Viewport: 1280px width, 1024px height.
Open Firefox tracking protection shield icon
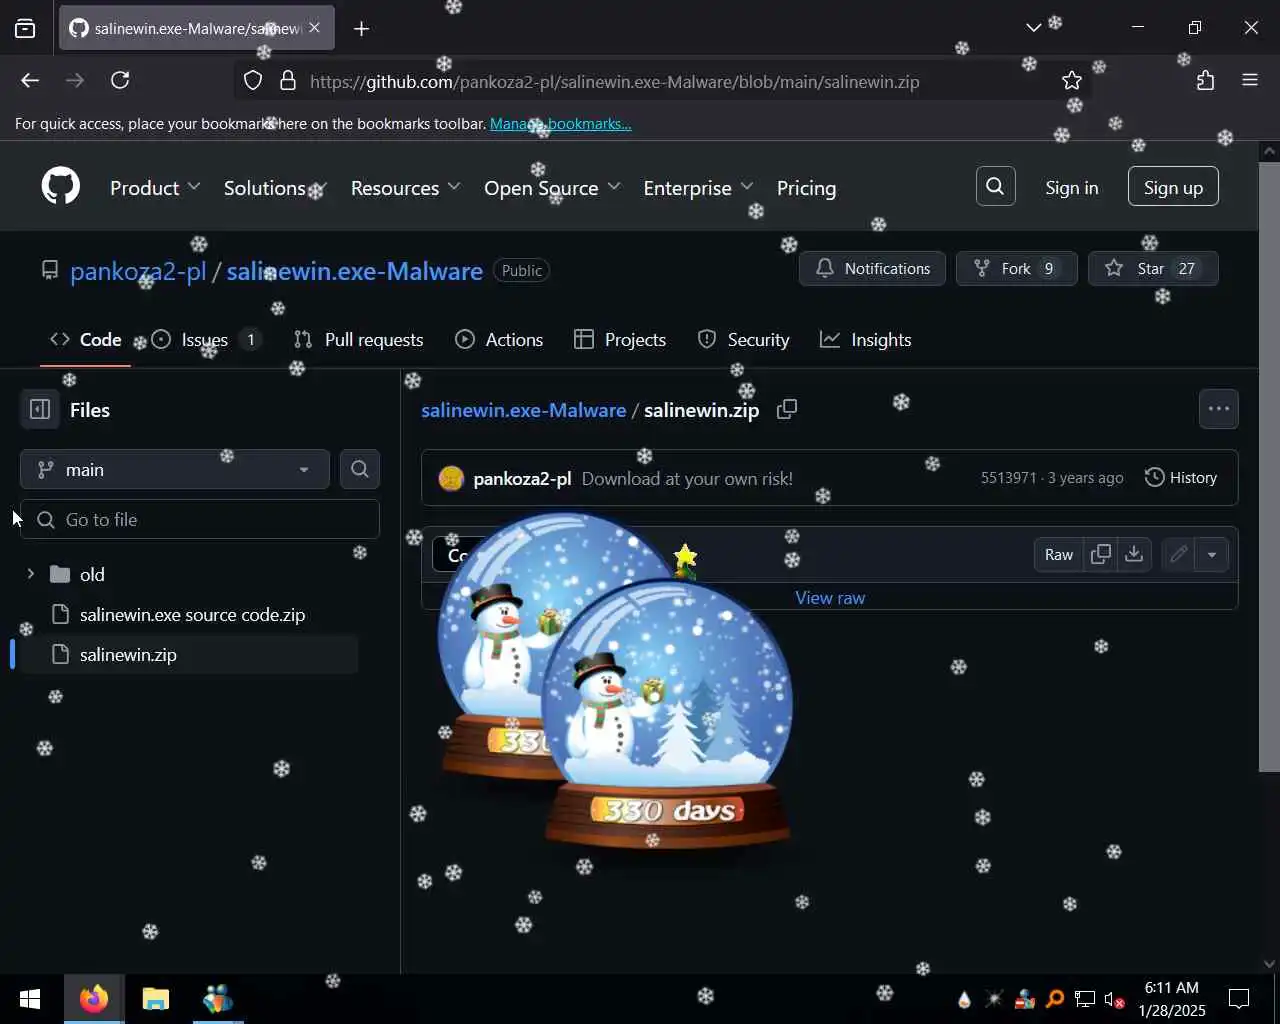[253, 81]
